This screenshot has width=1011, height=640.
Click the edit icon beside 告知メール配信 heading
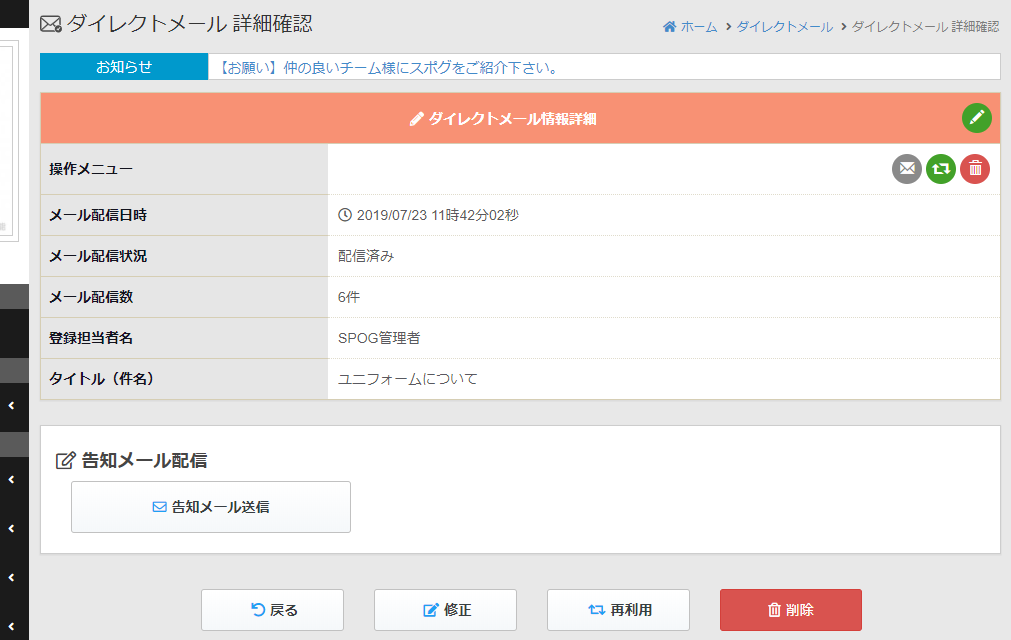66,461
